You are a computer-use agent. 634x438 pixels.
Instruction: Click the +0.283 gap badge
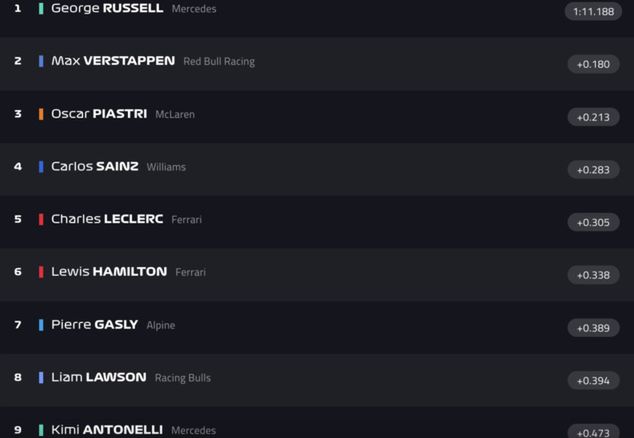click(x=593, y=170)
